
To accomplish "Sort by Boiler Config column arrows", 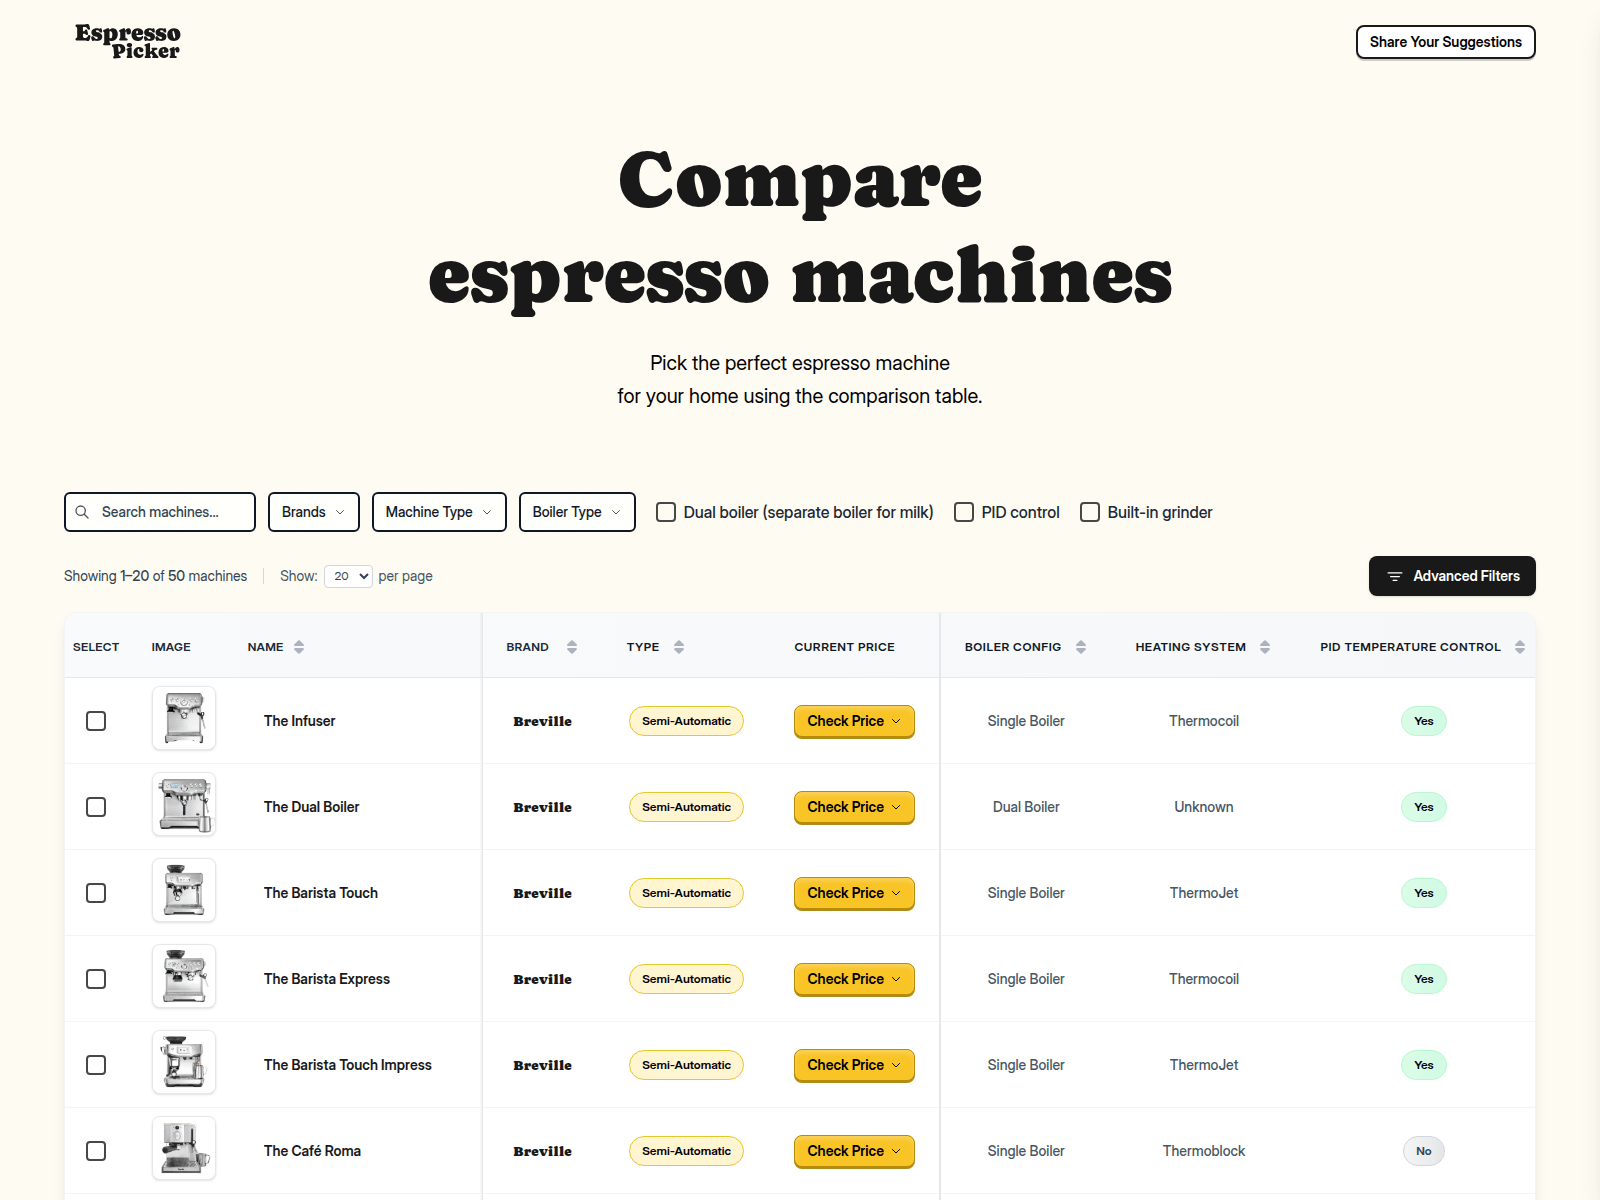I will 1081,647.
